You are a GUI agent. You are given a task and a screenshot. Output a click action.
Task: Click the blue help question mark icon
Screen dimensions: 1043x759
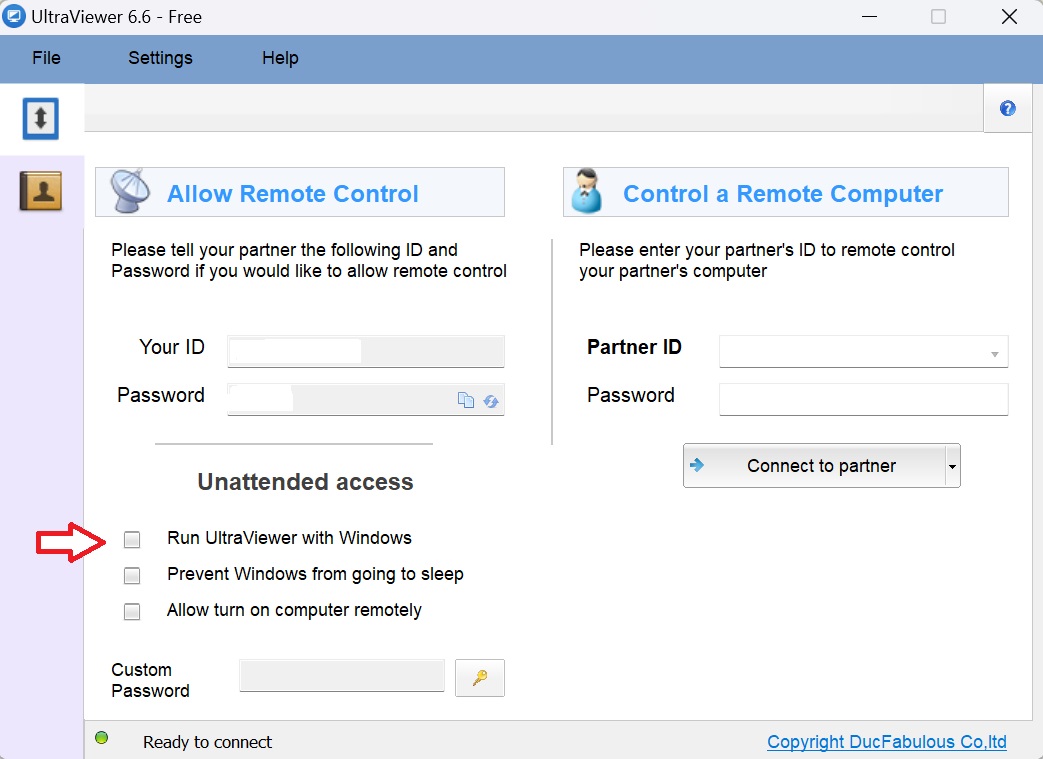point(1007,109)
